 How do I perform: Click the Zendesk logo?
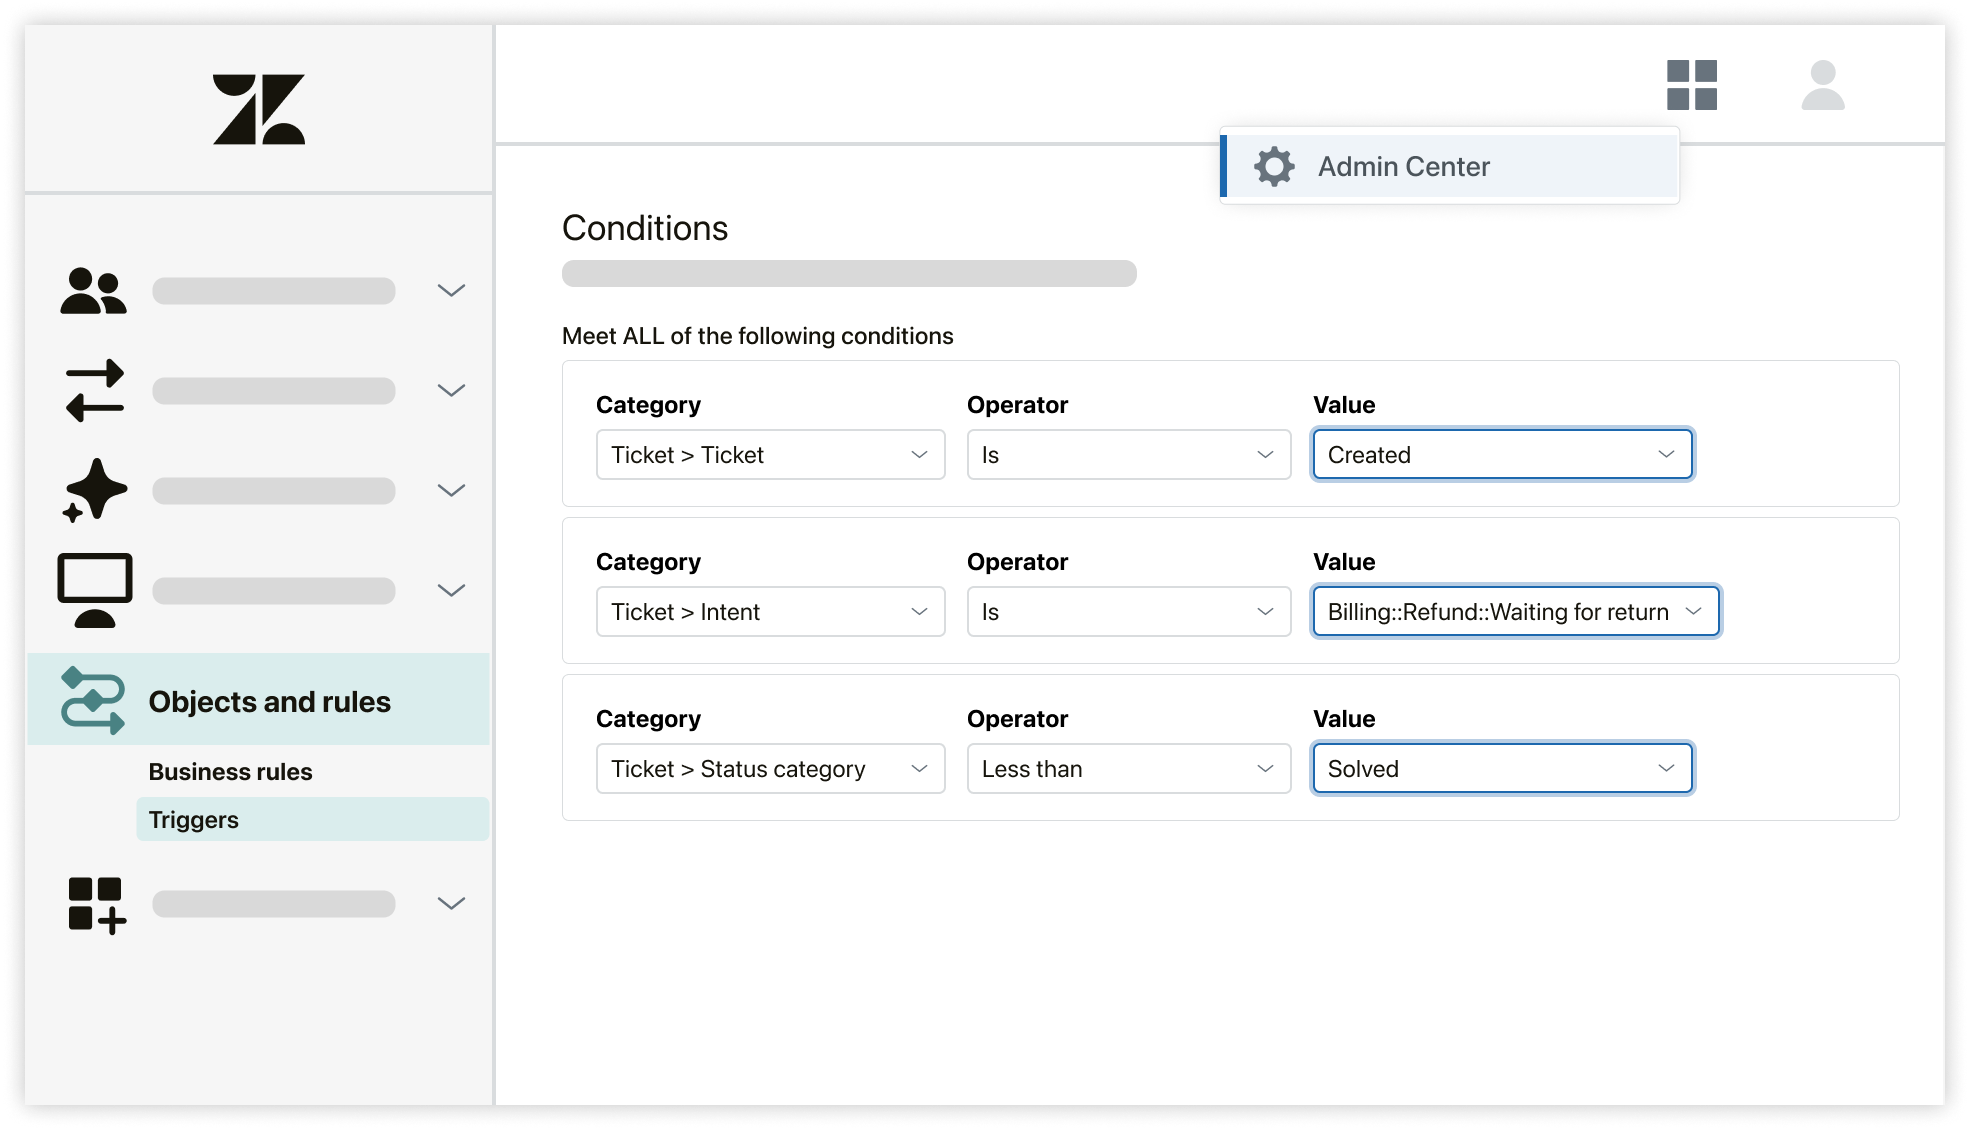point(258,110)
